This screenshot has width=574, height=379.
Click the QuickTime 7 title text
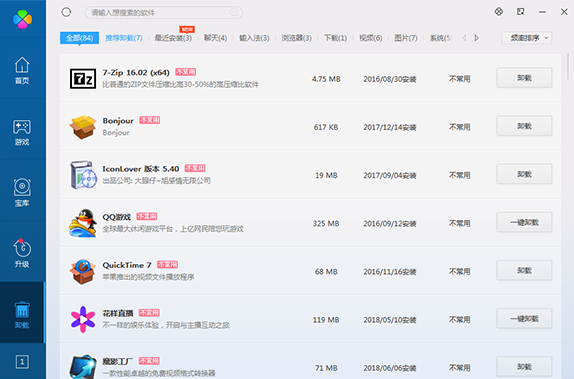(127, 265)
